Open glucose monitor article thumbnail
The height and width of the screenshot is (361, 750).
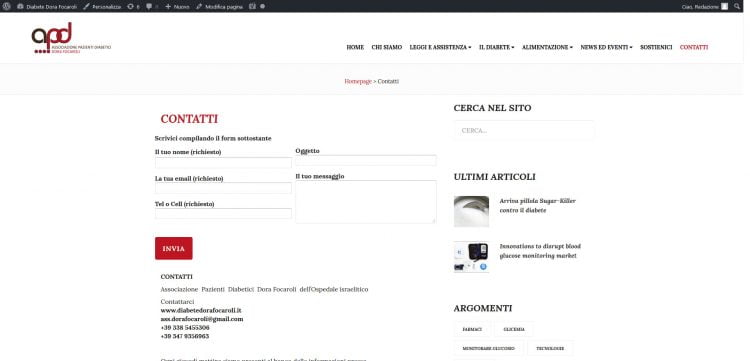coord(471,257)
